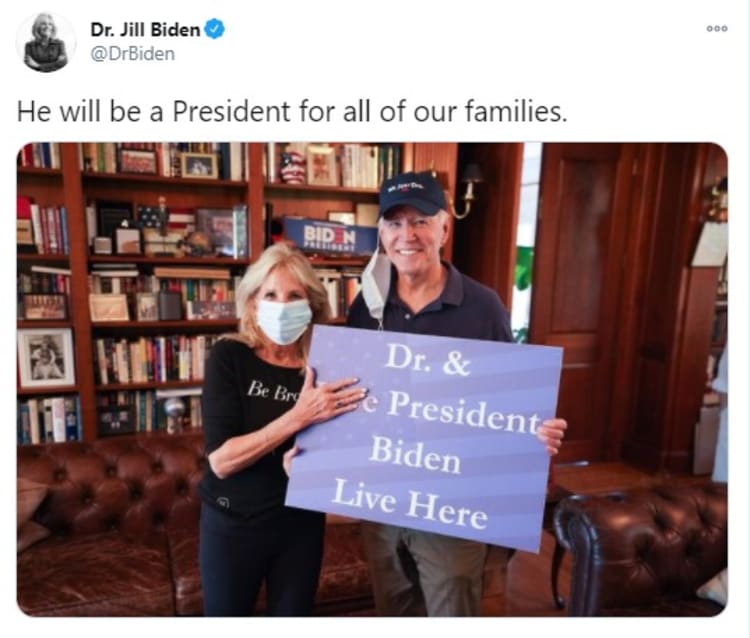Click the light blue face mask in the photo

point(284,321)
